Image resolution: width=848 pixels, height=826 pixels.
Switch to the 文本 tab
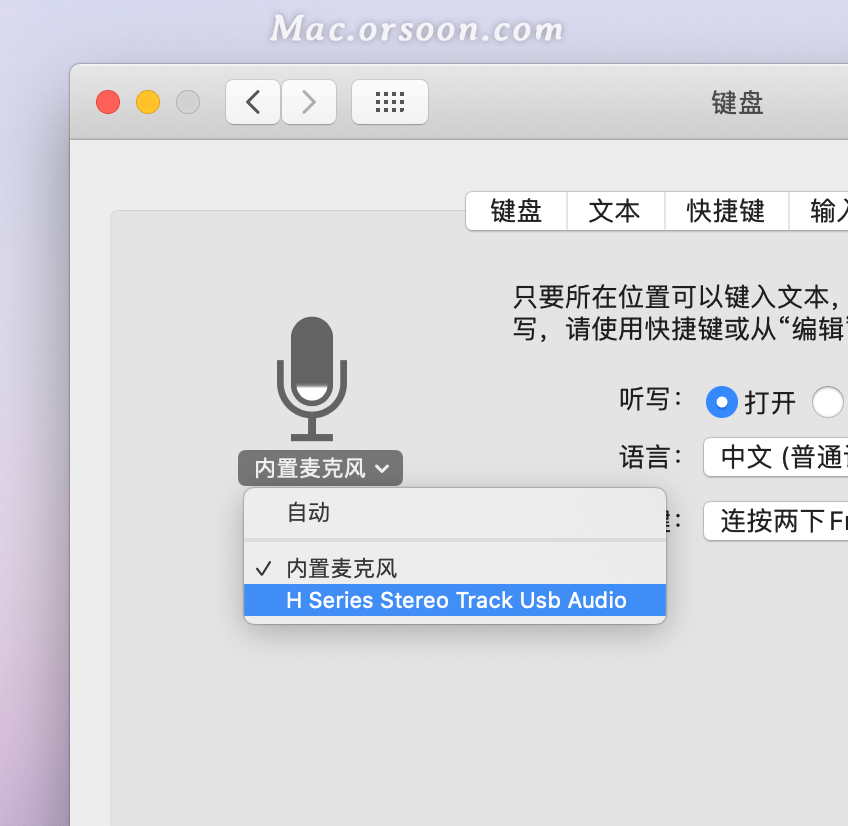click(614, 211)
